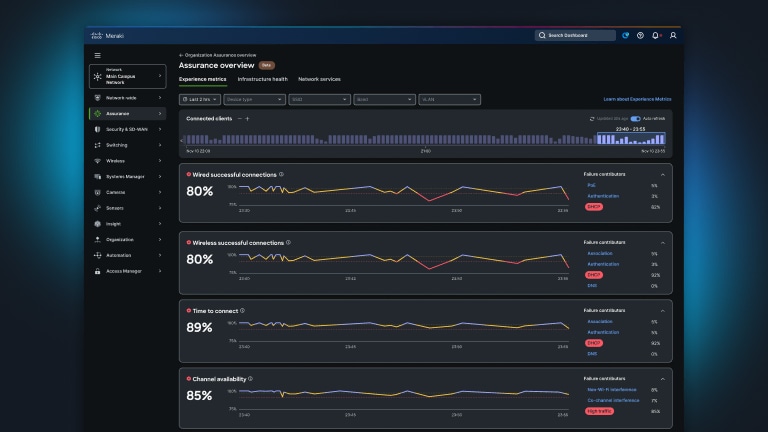768x432 pixels.
Task: Click info icon next to Wireless successful connections
Action: click(x=288, y=242)
